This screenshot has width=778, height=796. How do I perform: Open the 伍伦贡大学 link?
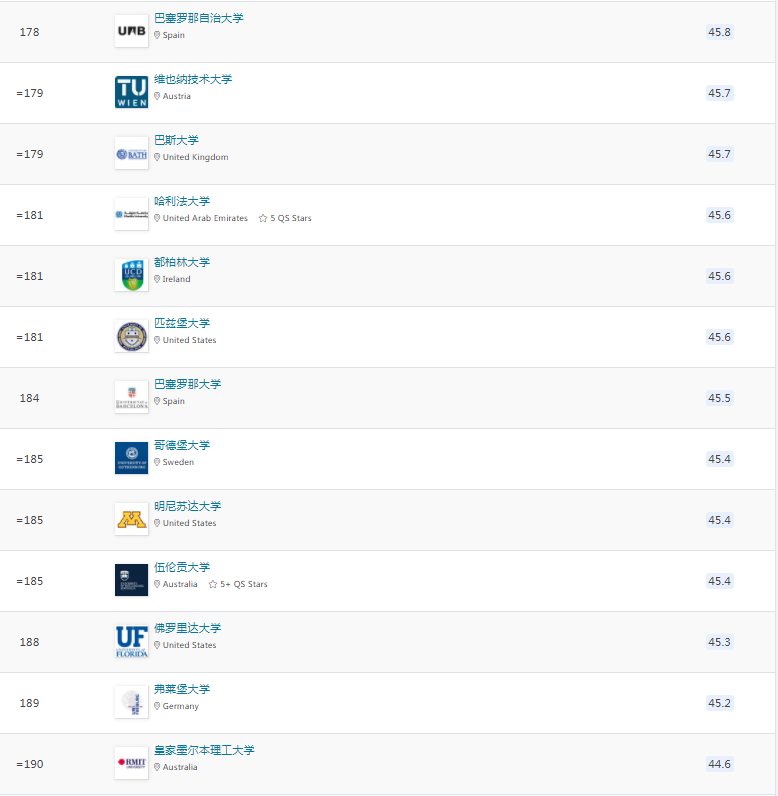coord(182,567)
